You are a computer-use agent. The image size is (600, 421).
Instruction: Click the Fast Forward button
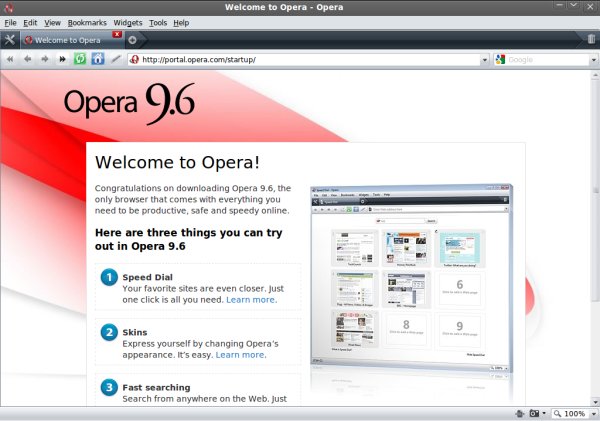(62, 59)
